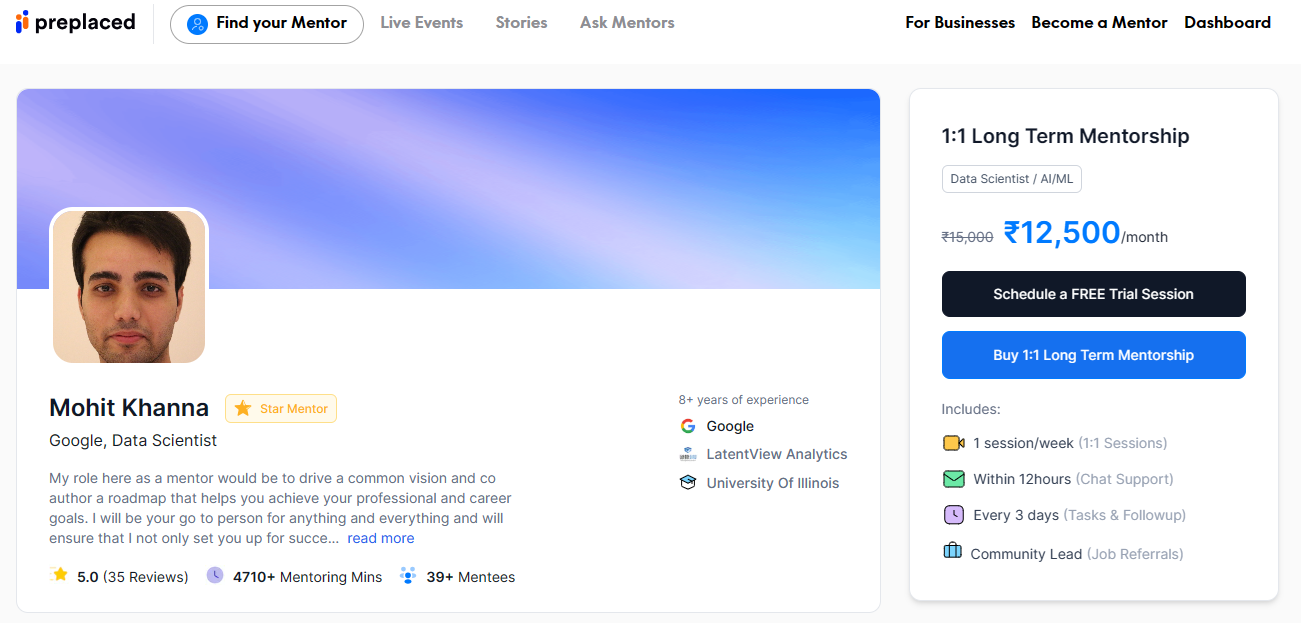Image resolution: width=1301 pixels, height=623 pixels.
Task: Click the Includes: label
Action: click(x=971, y=409)
